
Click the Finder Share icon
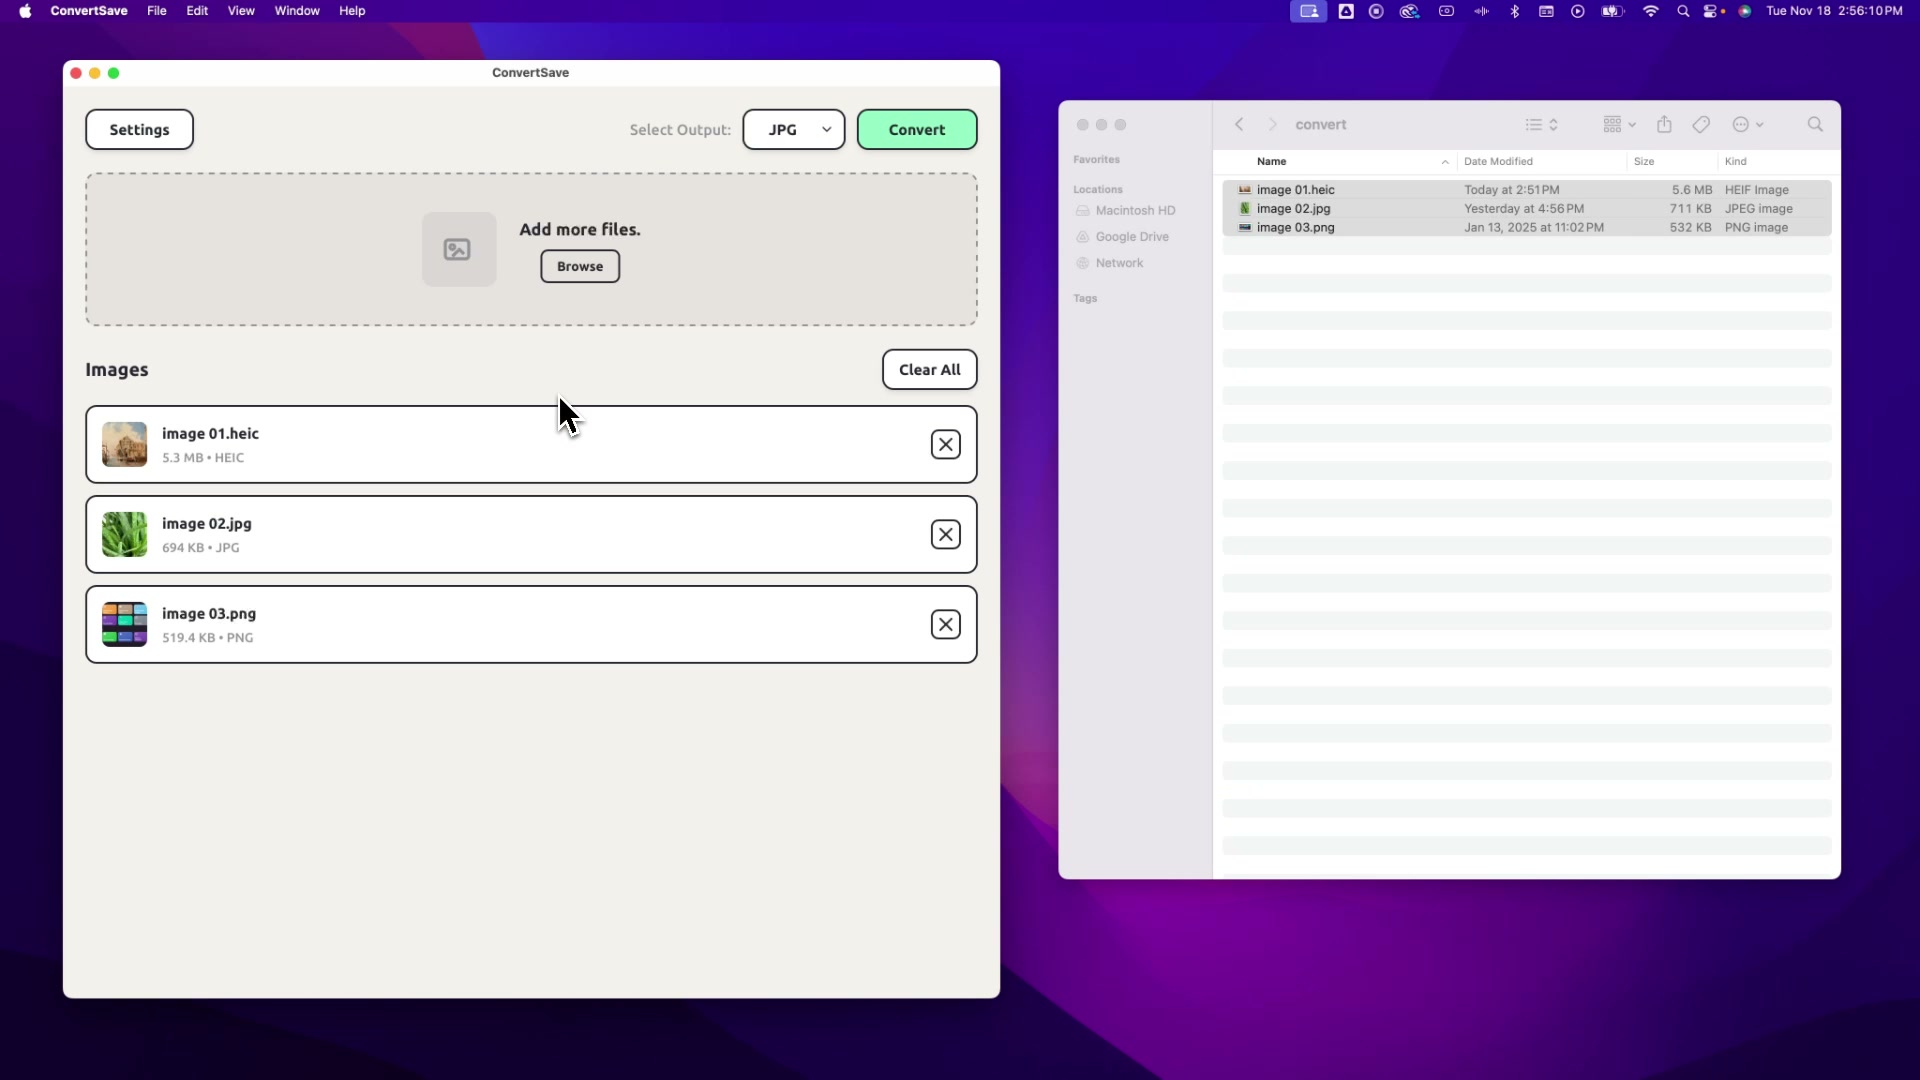coord(1664,124)
